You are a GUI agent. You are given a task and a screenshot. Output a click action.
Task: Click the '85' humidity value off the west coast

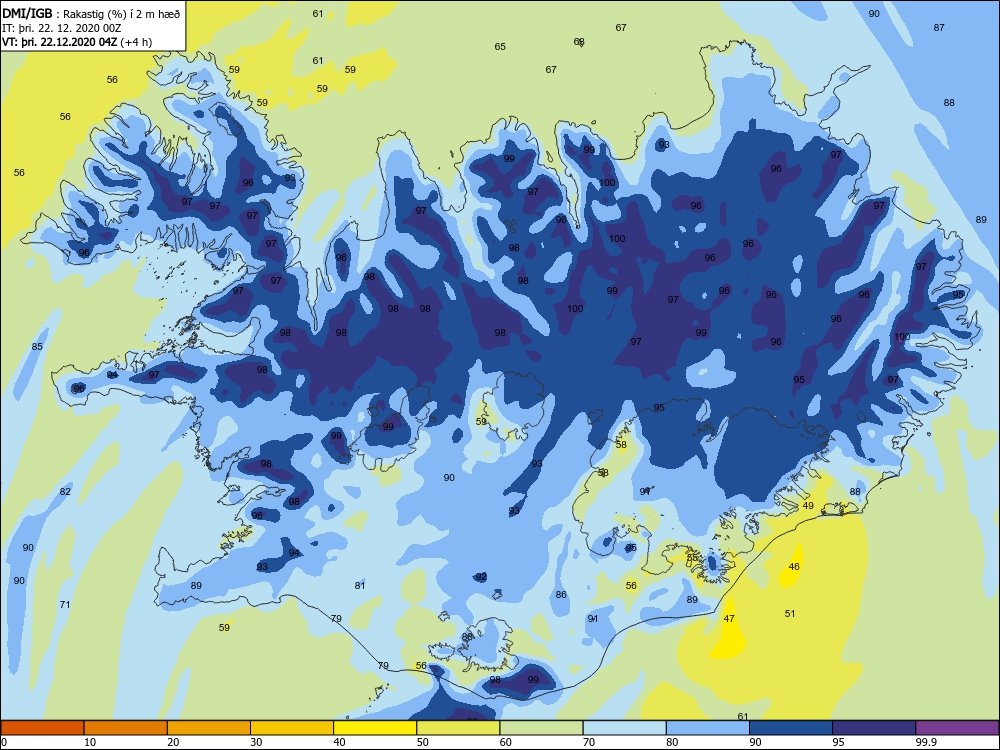click(x=37, y=347)
